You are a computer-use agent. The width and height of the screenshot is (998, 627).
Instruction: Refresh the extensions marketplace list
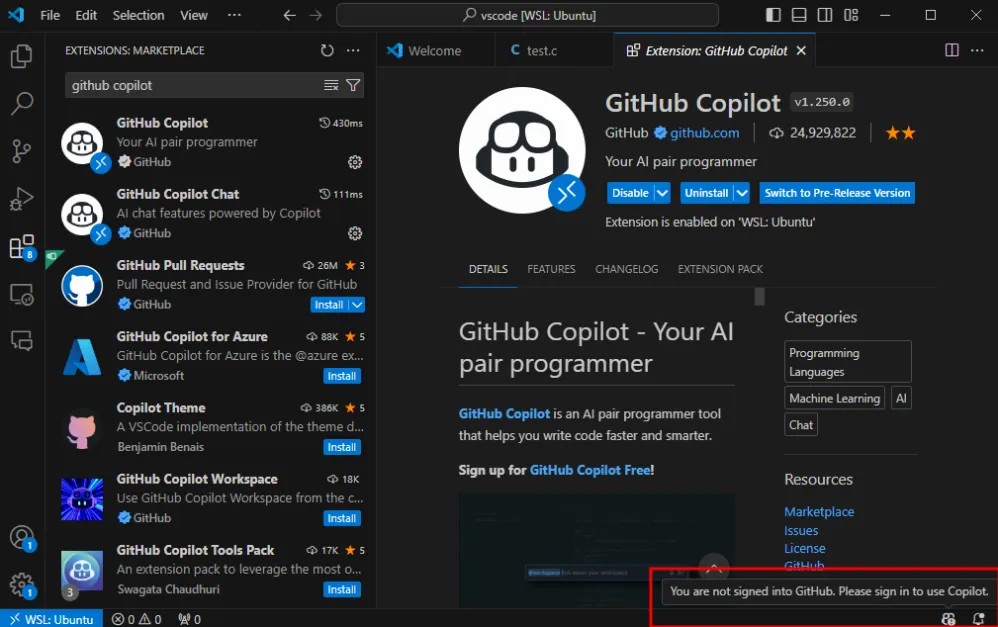(x=327, y=50)
